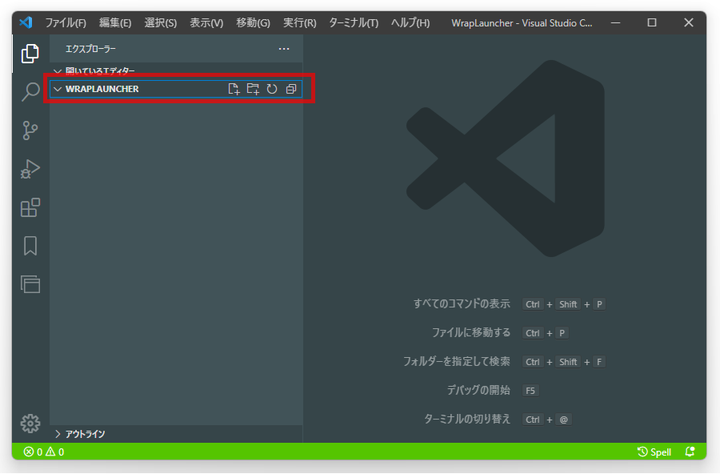Viewport: 720px width, 474px height.
Task: Open the Source Control view icon
Action: [30, 130]
